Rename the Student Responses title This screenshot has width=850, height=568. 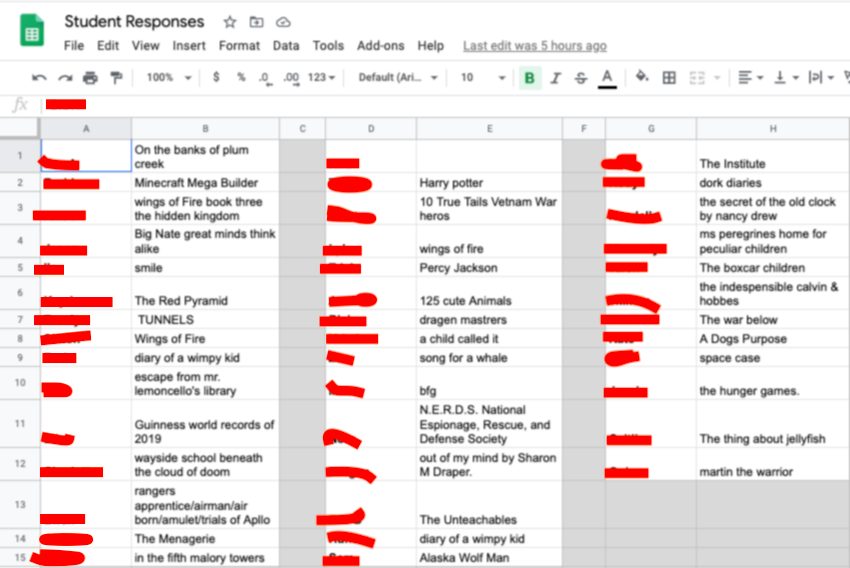134,22
